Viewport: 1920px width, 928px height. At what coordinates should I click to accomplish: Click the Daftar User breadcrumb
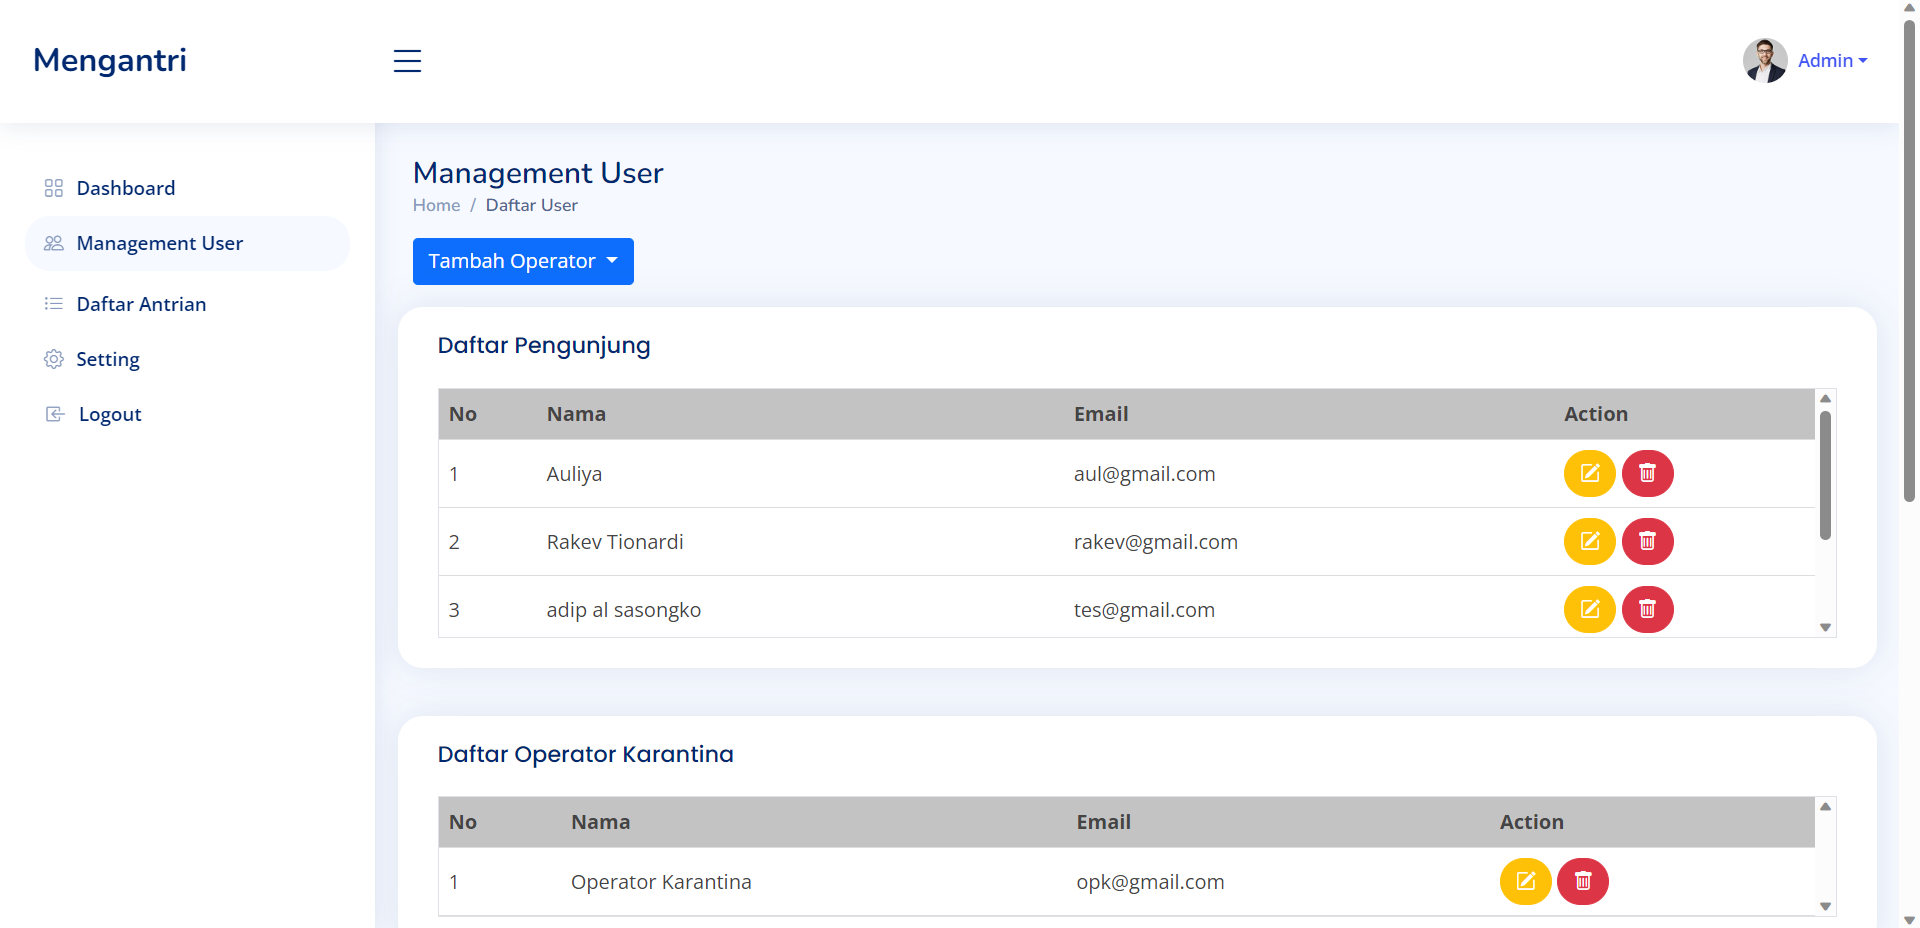[532, 205]
